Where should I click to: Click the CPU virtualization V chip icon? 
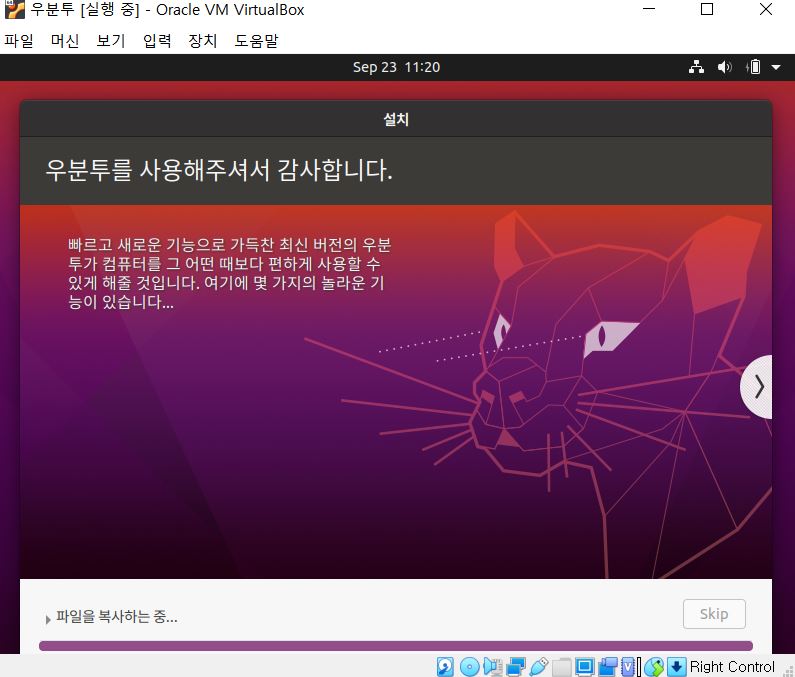pos(628,666)
